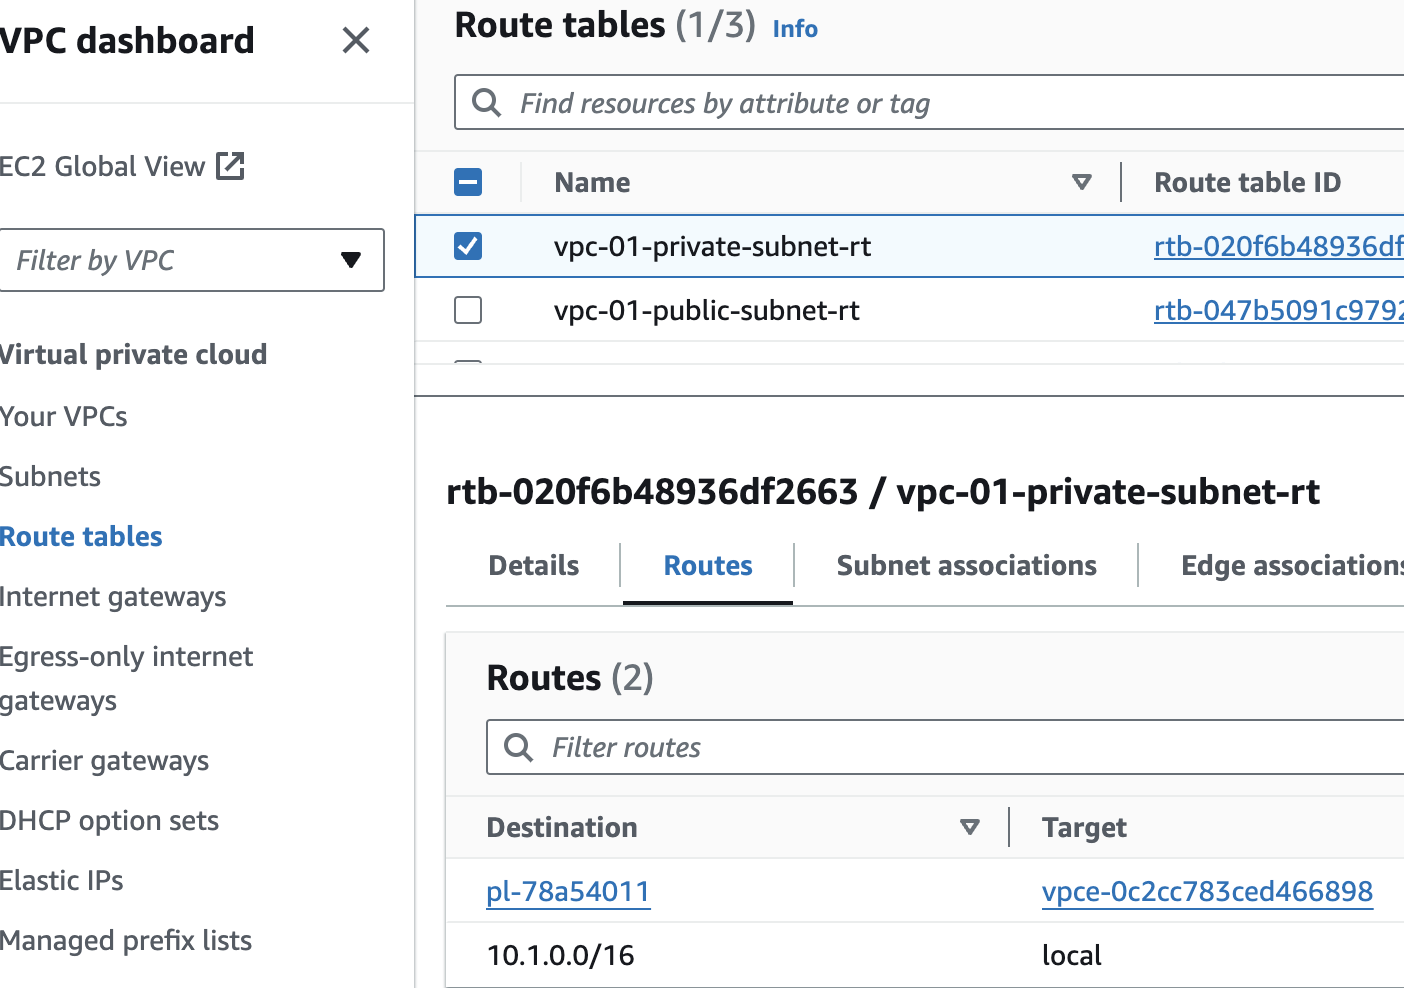
Task: Sort routes by Destination column arrow
Action: pos(969,827)
